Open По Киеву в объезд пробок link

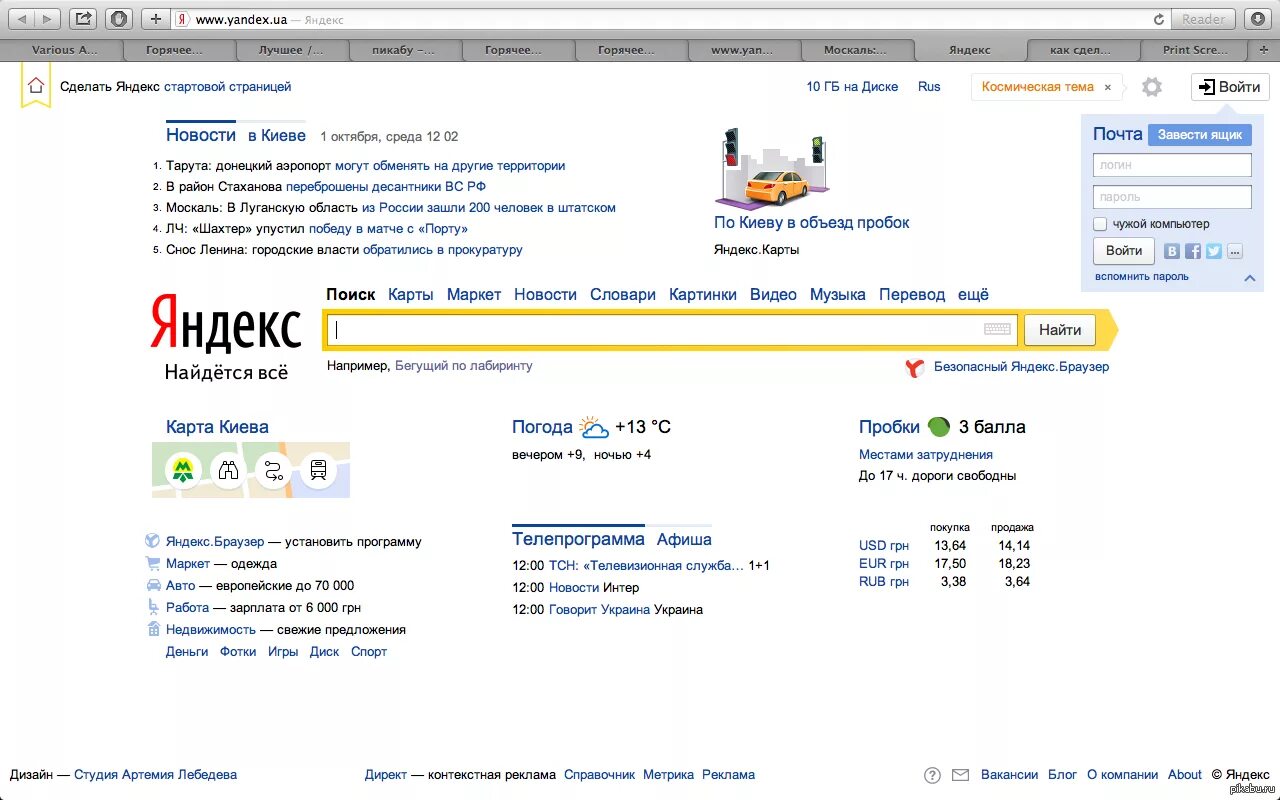pos(812,223)
